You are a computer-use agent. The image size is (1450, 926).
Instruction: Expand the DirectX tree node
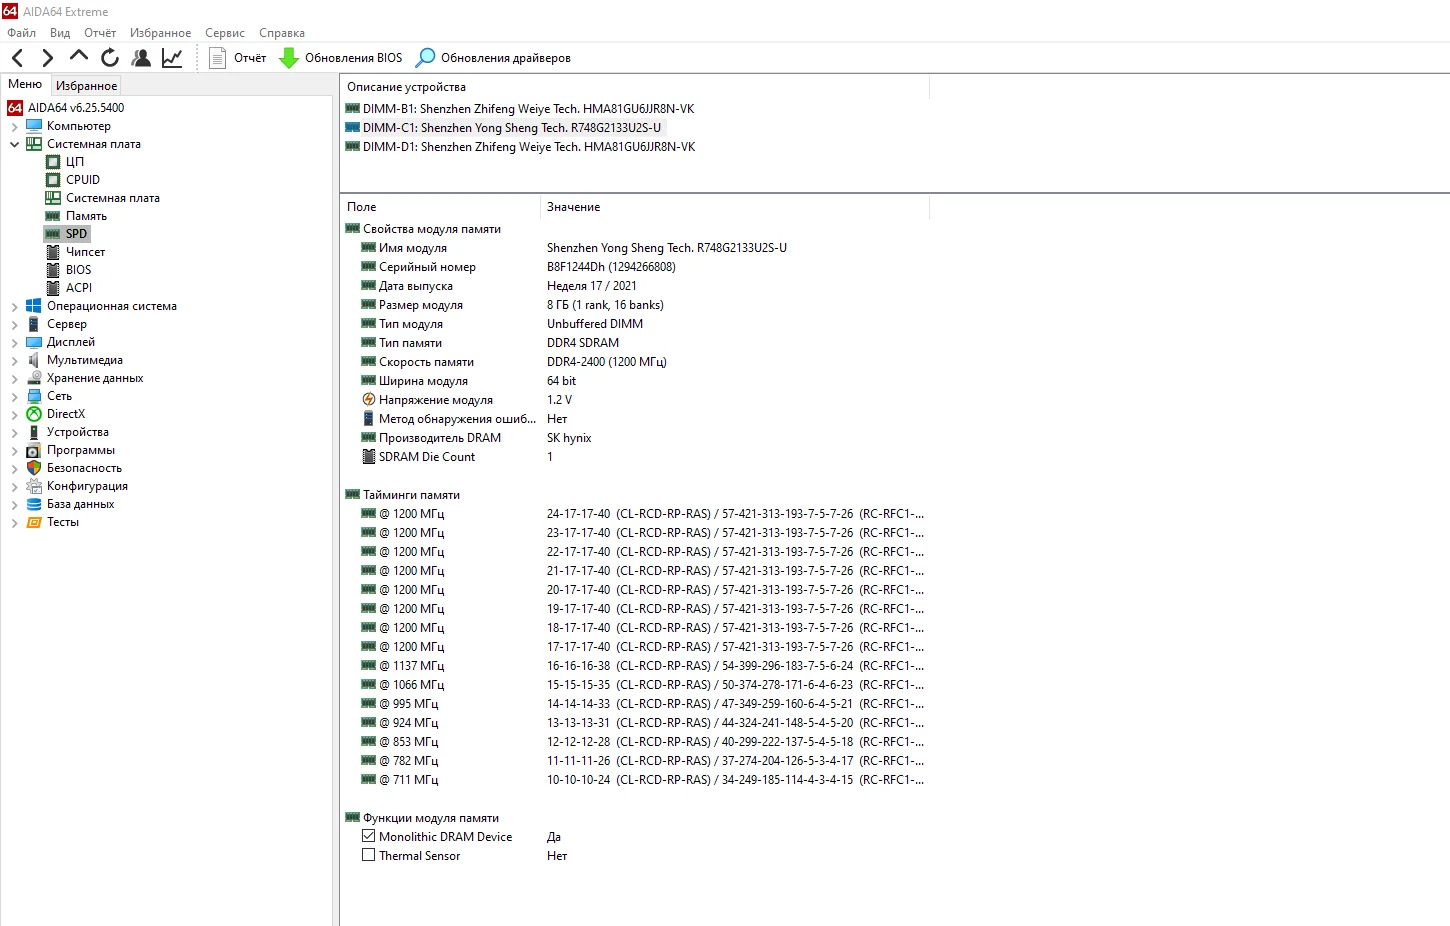click(14, 414)
